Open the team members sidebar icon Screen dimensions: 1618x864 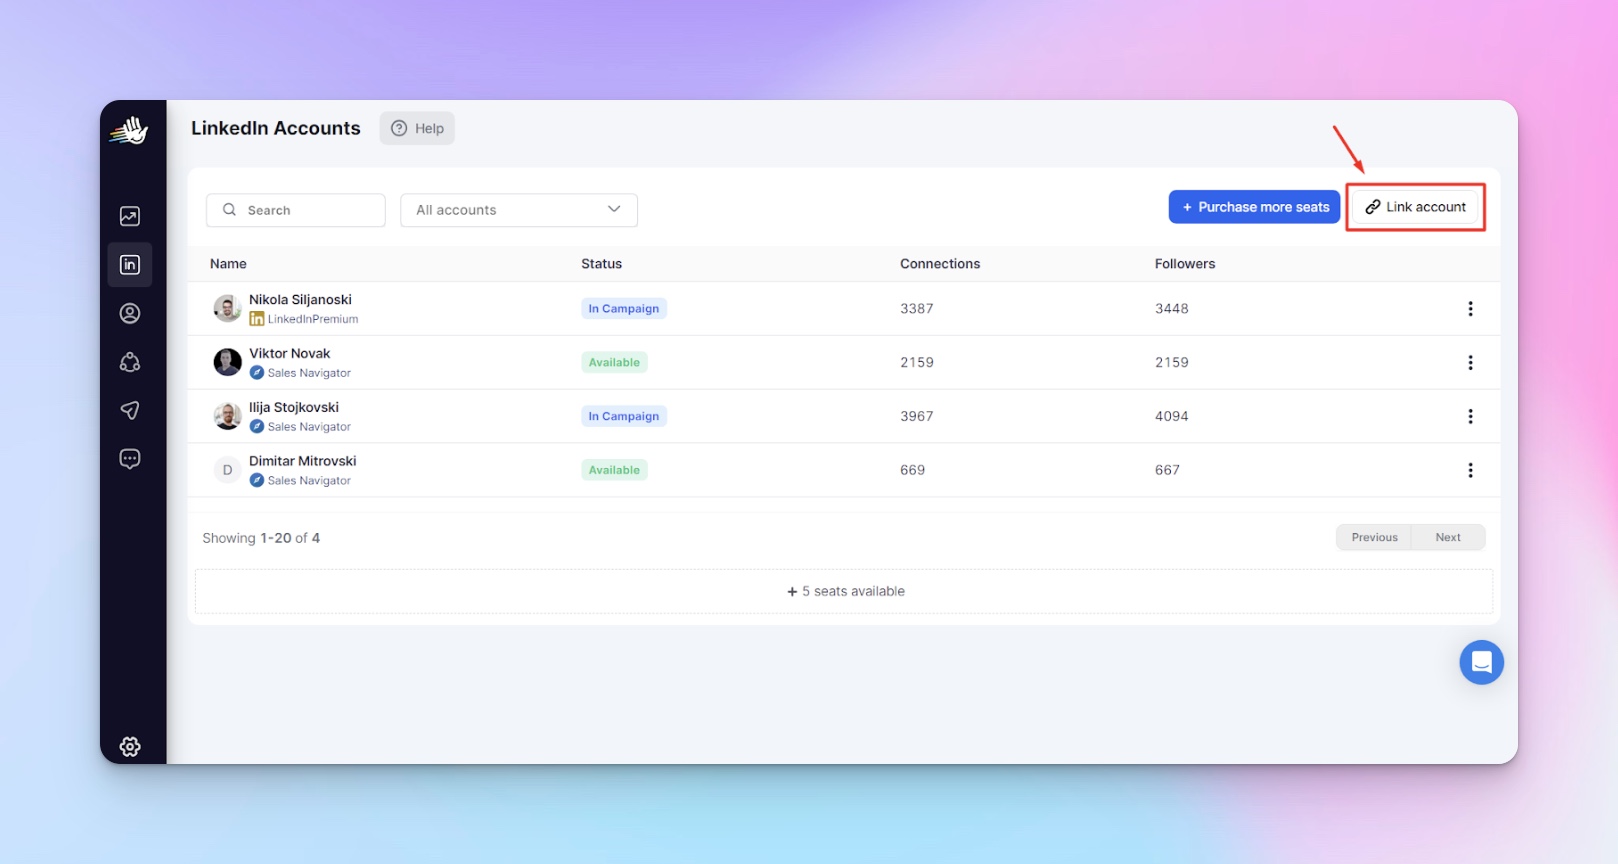(130, 362)
